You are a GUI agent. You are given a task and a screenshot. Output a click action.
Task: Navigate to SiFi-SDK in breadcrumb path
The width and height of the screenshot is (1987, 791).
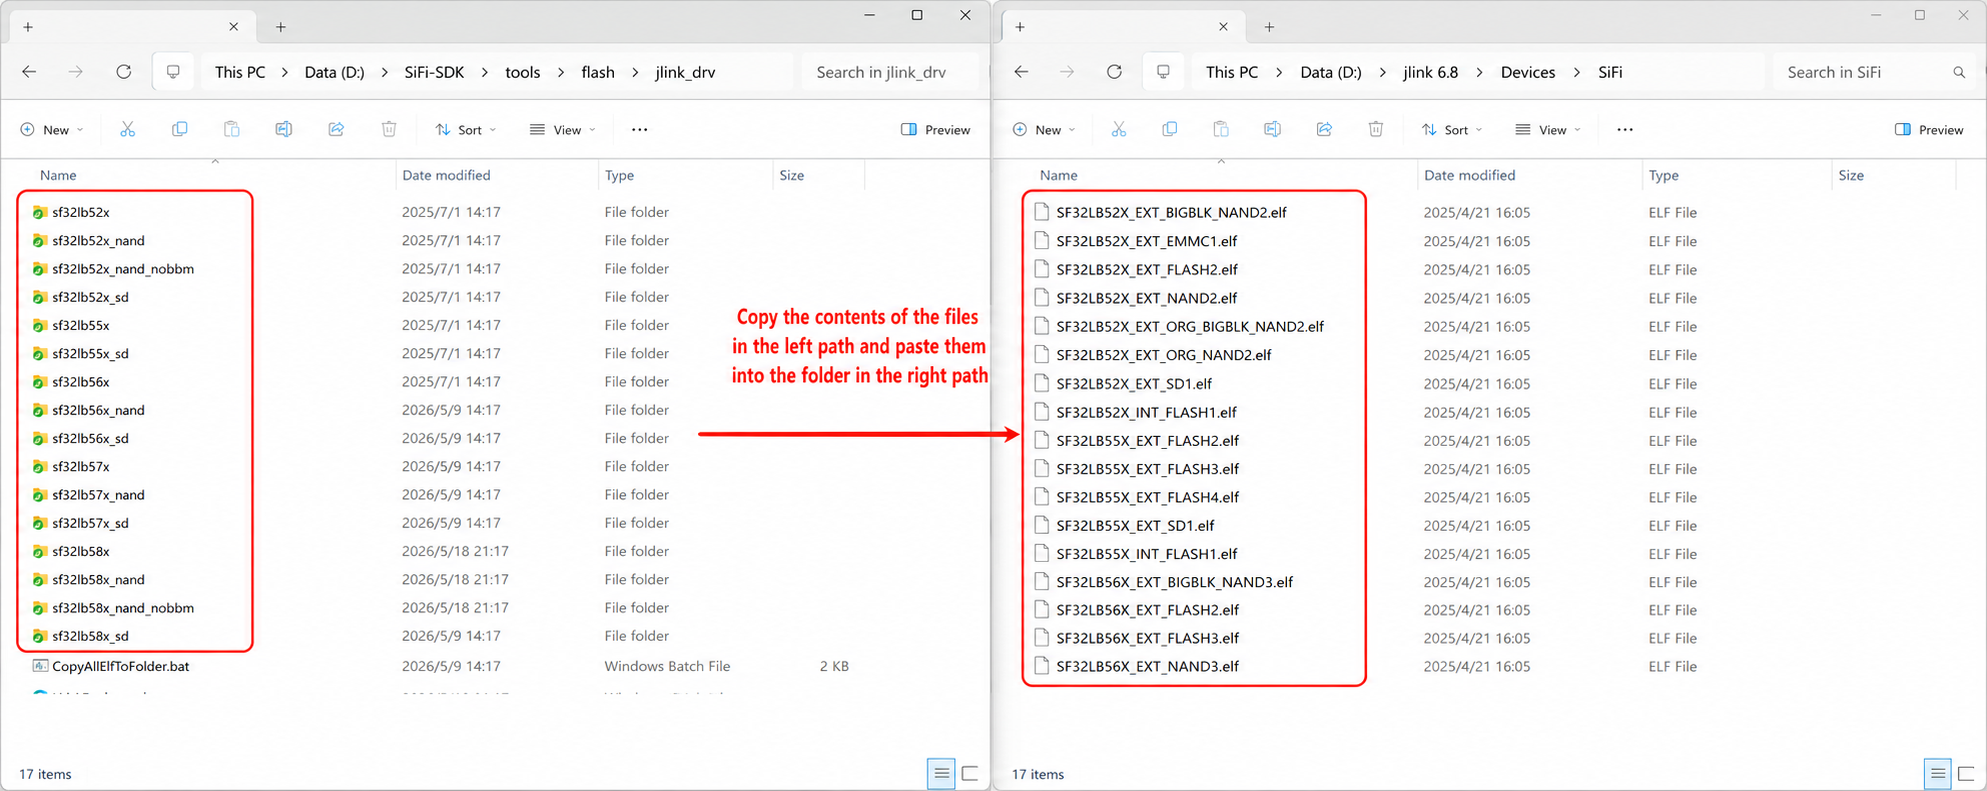point(434,72)
